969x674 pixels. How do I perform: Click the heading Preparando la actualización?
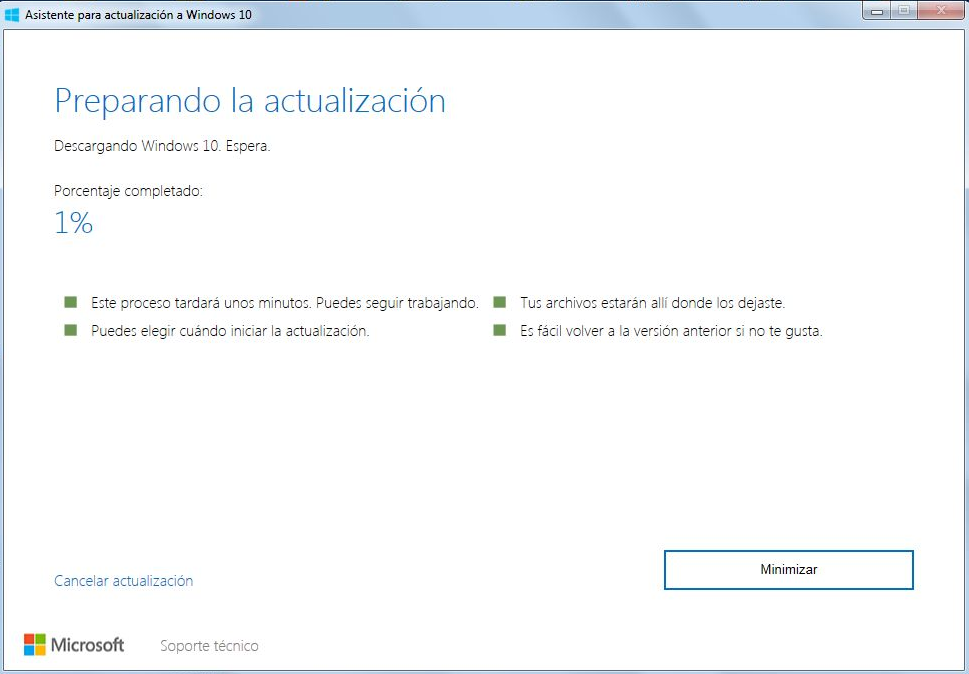click(250, 101)
